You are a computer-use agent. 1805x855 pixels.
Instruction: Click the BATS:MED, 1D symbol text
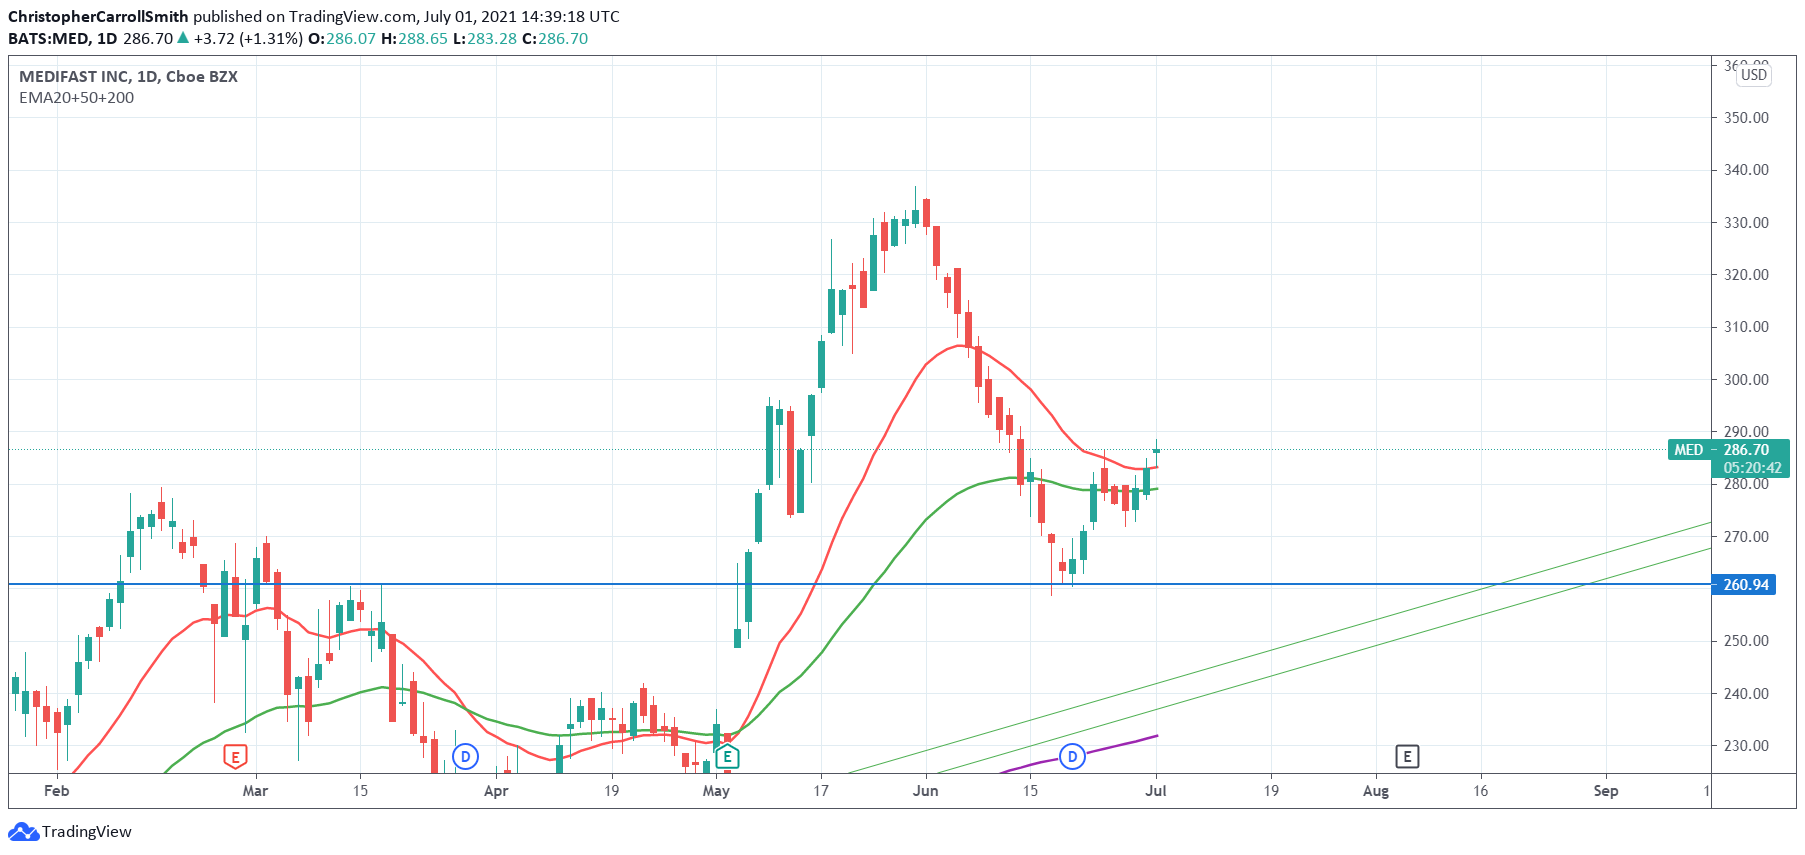[62, 39]
